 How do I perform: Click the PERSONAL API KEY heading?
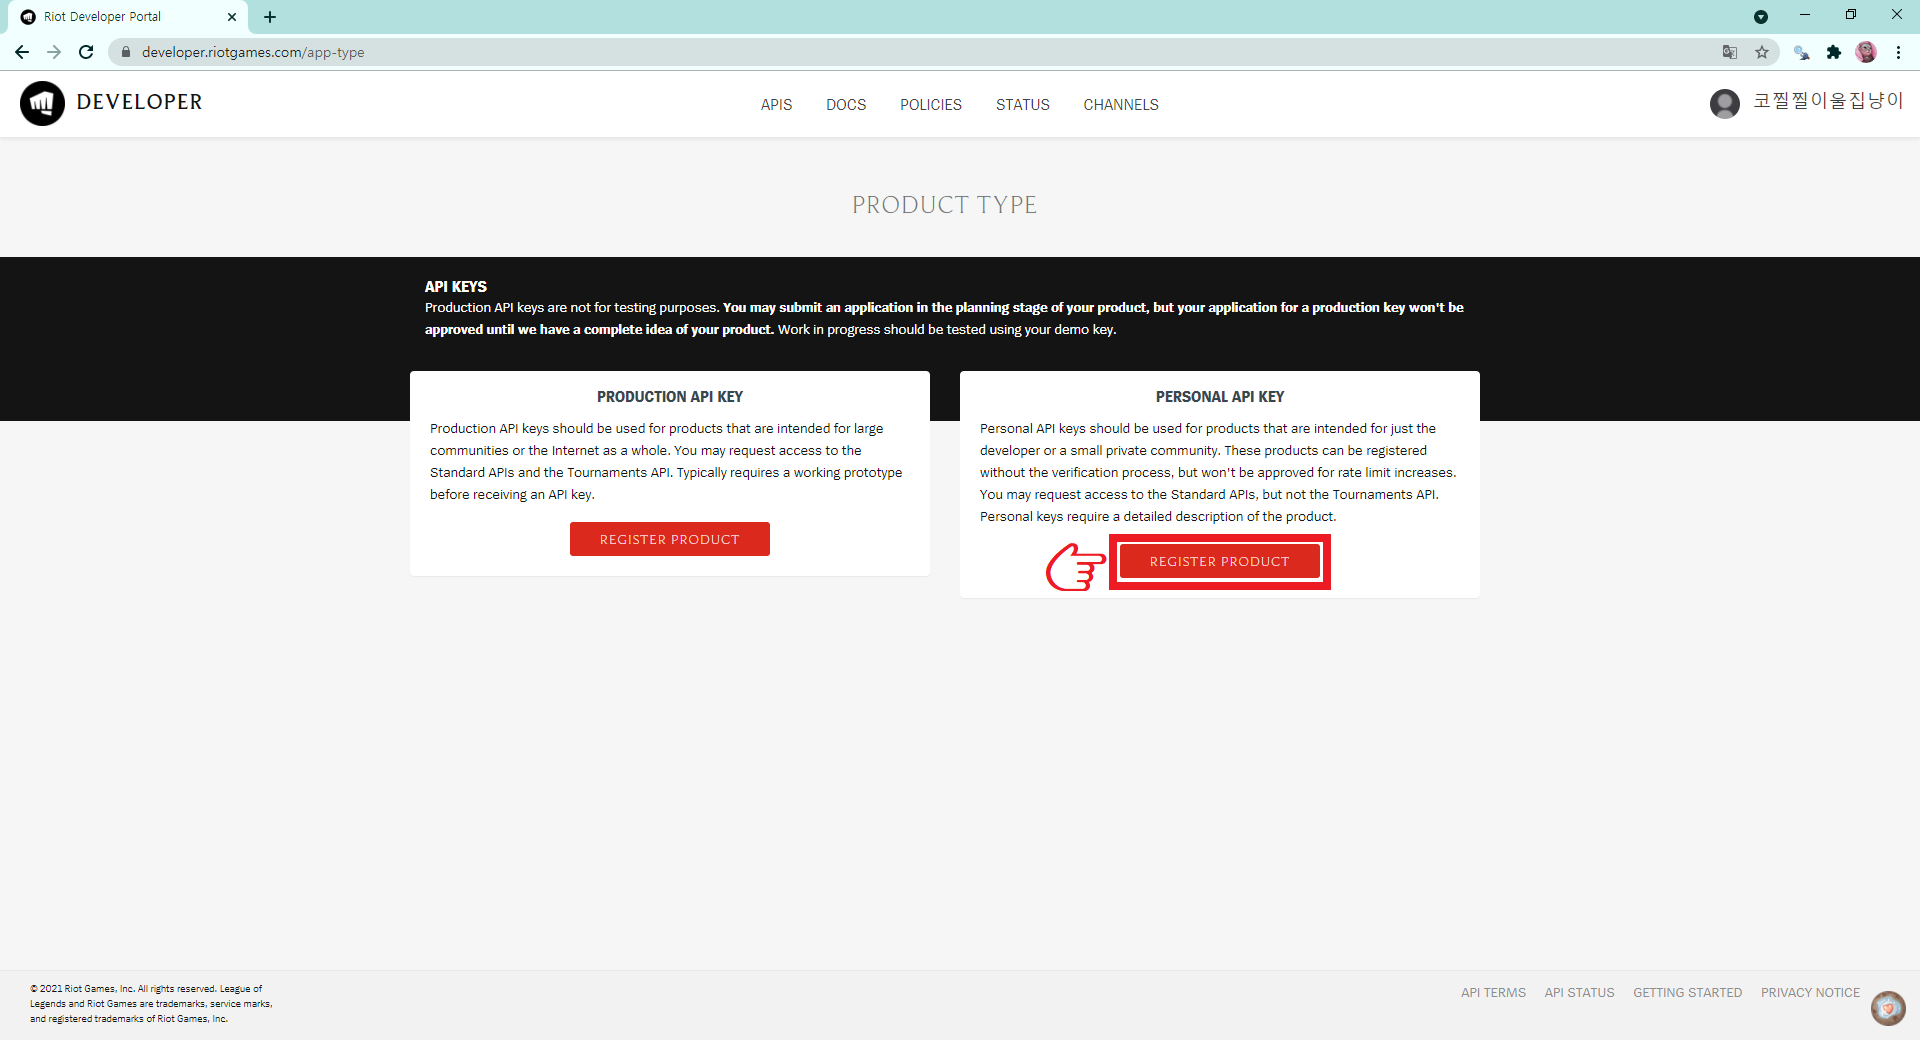pyautogui.click(x=1220, y=397)
